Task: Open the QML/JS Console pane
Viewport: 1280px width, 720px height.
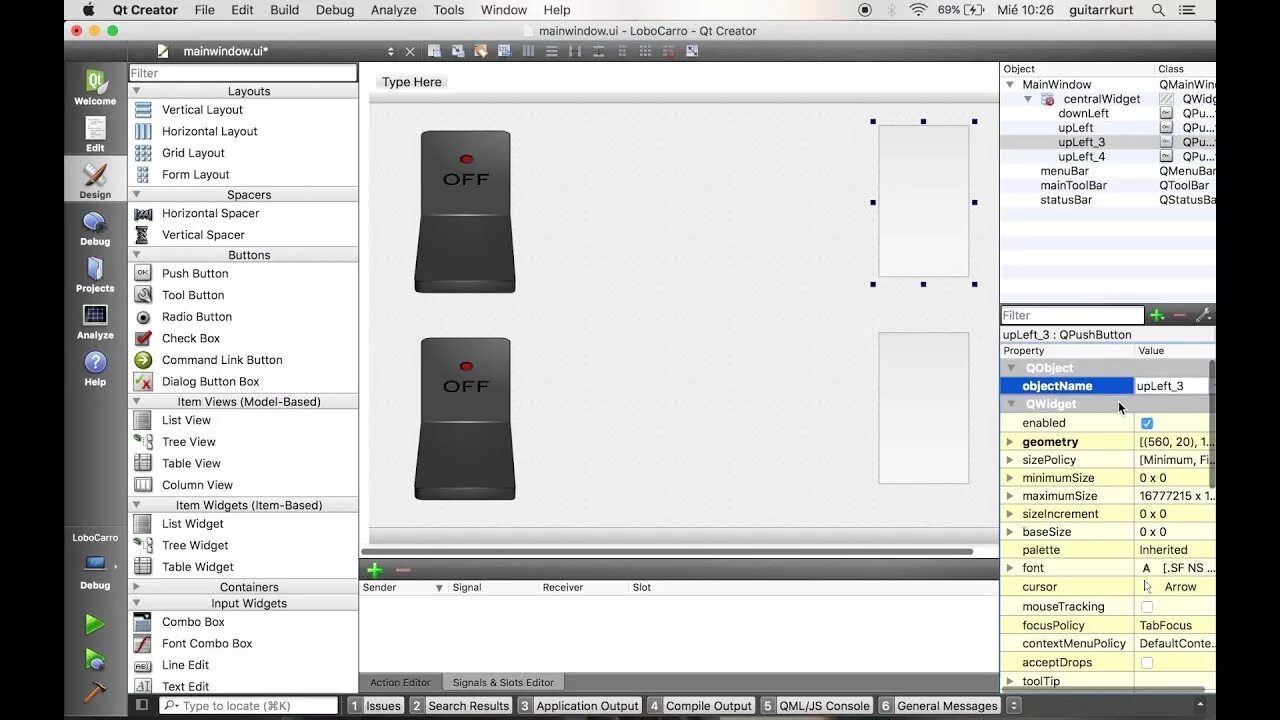Action: pyautogui.click(x=816, y=706)
